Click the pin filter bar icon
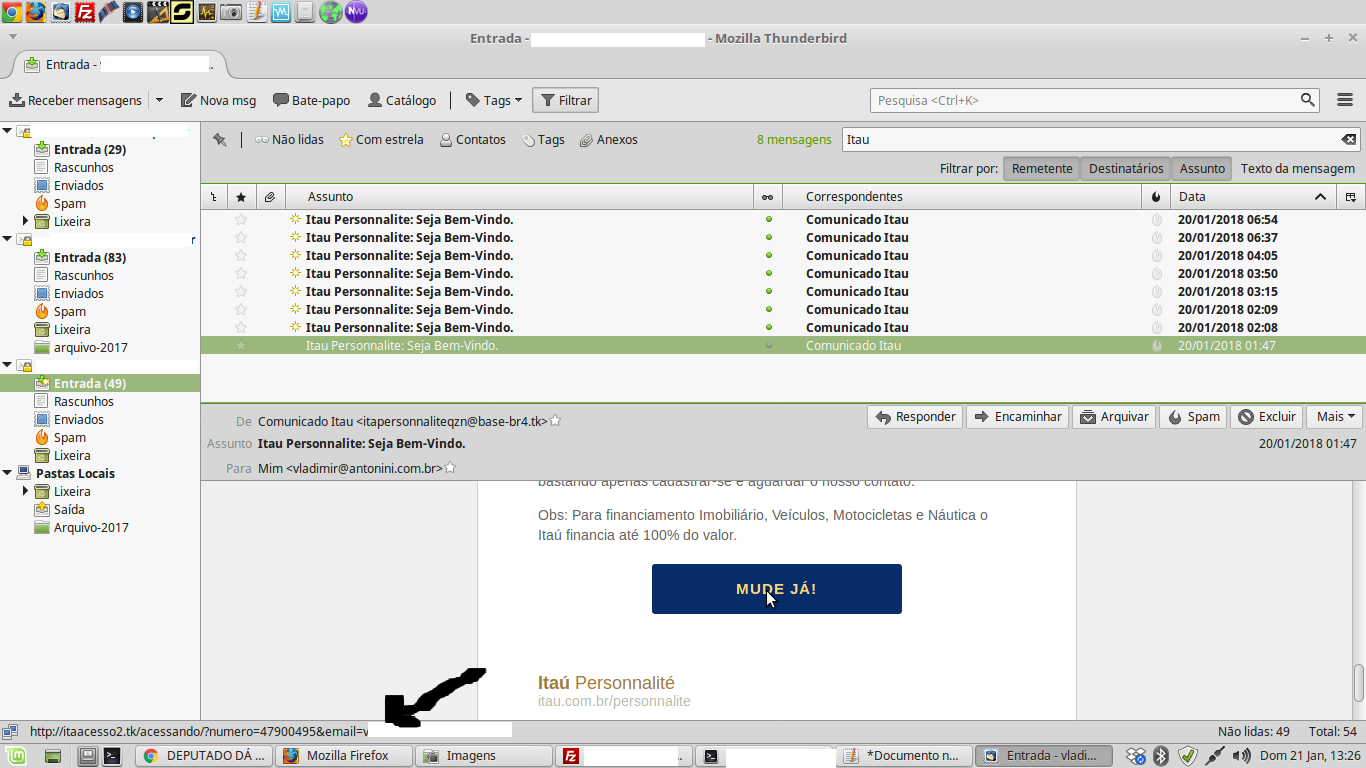 pyautogui.click(x=220, y=140)
